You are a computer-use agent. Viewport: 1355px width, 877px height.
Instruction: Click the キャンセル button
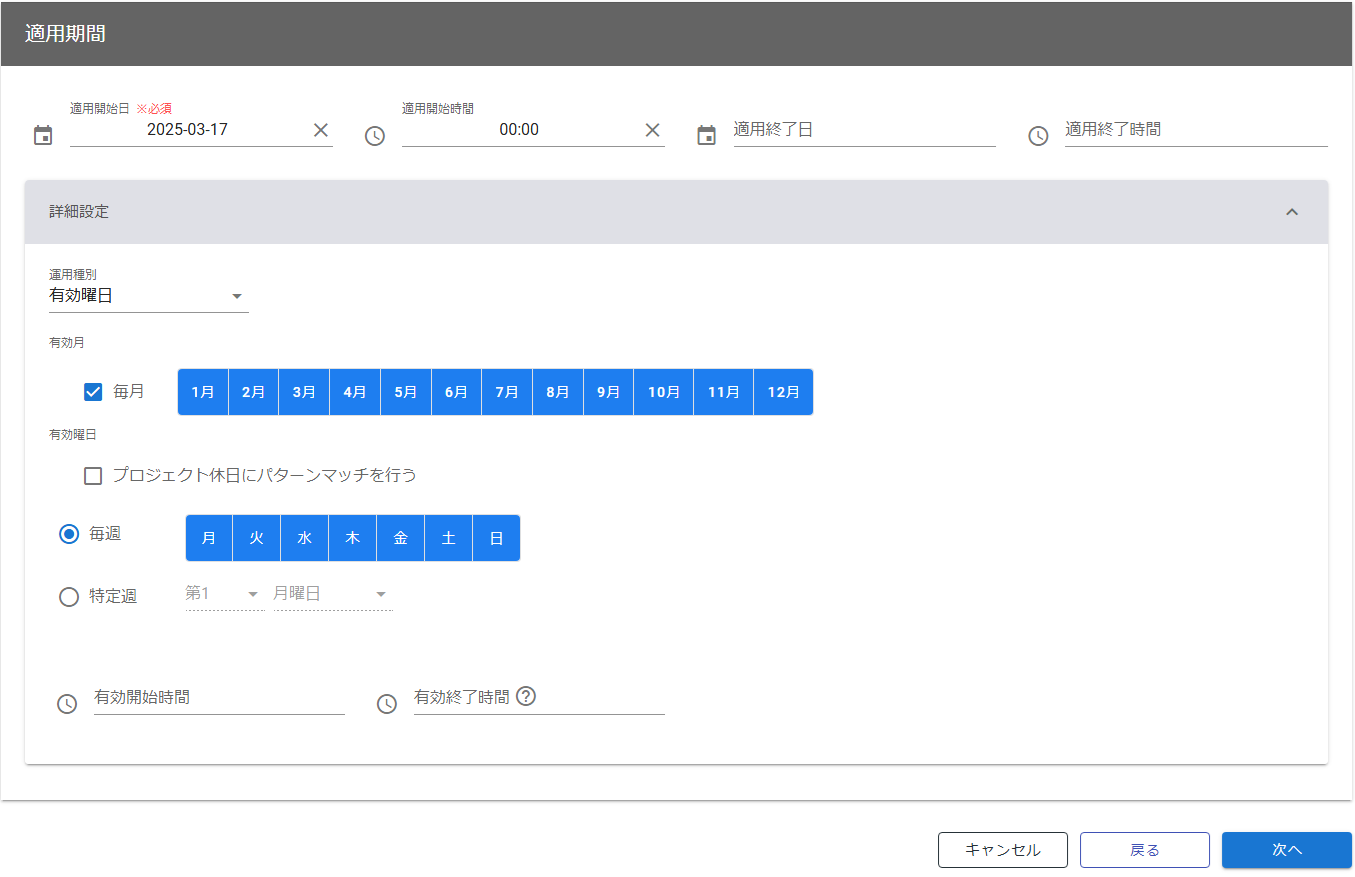1002,850
